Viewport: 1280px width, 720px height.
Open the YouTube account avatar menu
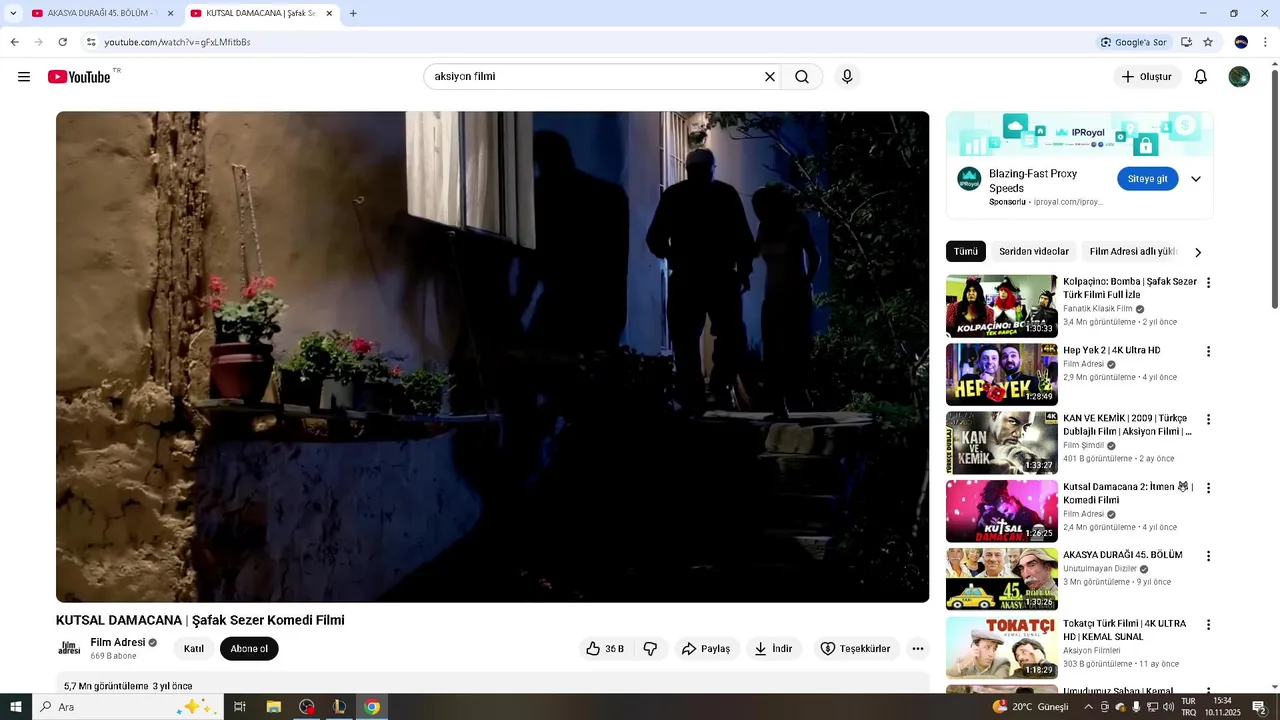click(1239, 77)
